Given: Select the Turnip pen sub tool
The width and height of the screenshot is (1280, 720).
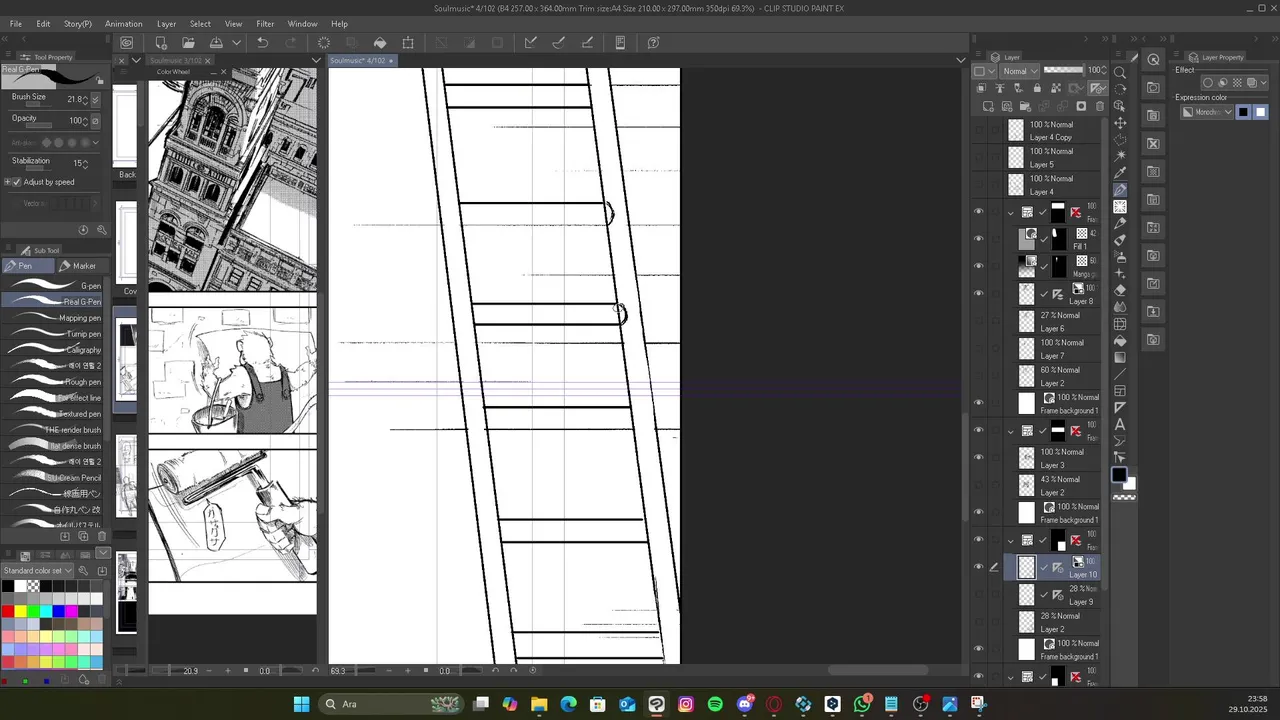Looking at the screenshot, I should coord(52,334).
